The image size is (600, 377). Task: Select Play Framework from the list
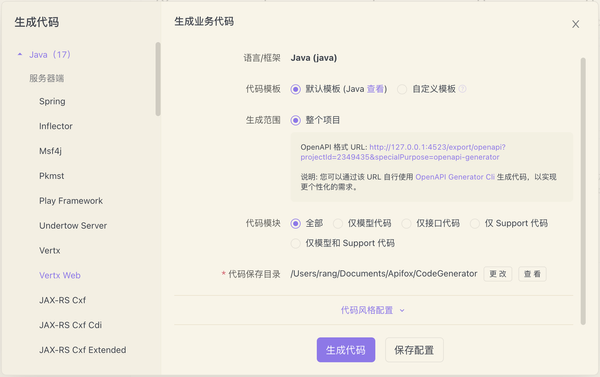(x=71, y=201)
